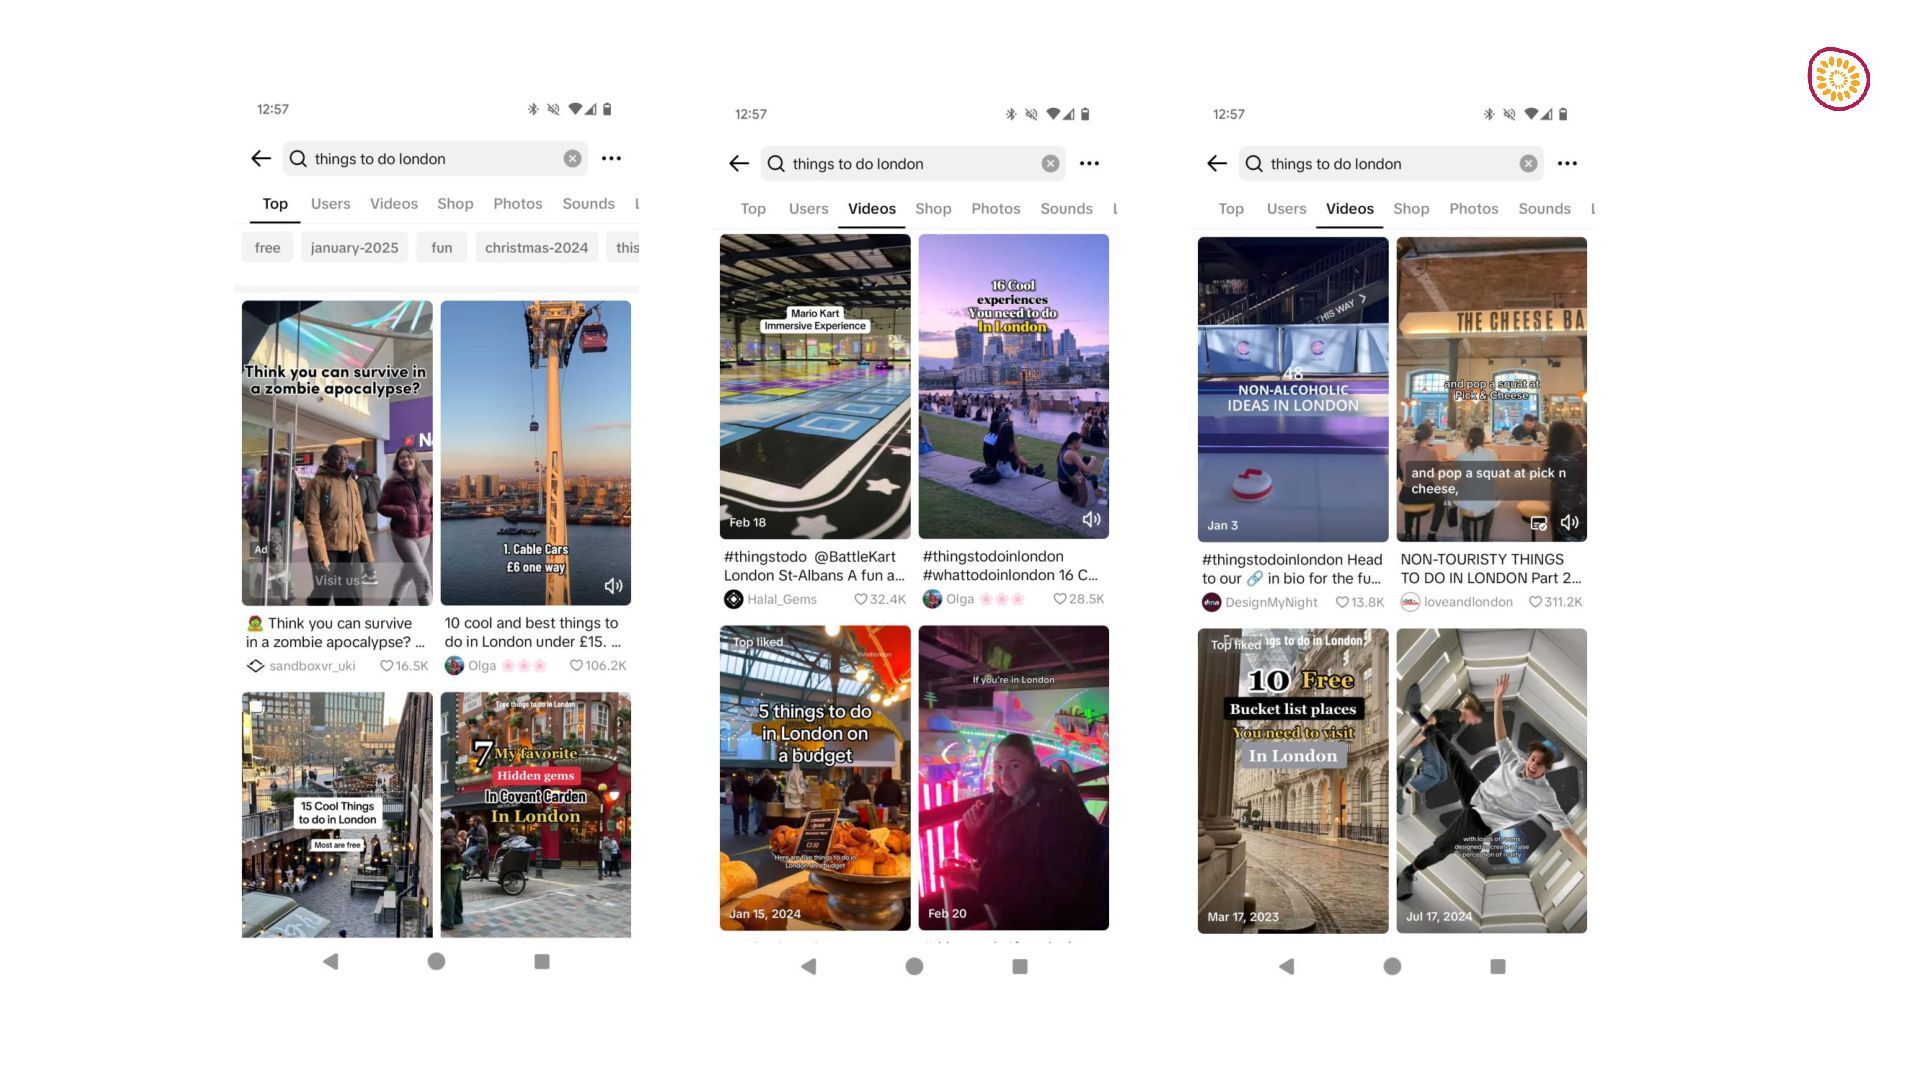Select the 'christmas-2024' filter chip
Viewport: 1920px width, 1080px height.
pyautogui.click(x=537, y=248)
